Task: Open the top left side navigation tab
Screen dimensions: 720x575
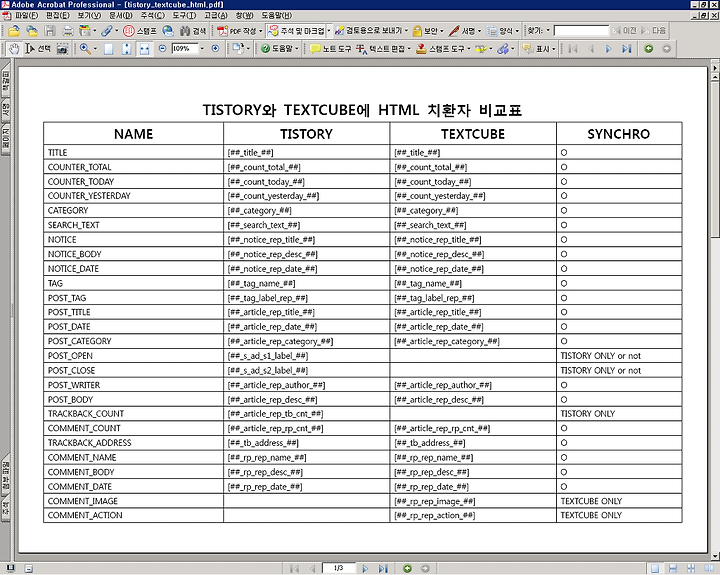Action: (x=6, y=80)
